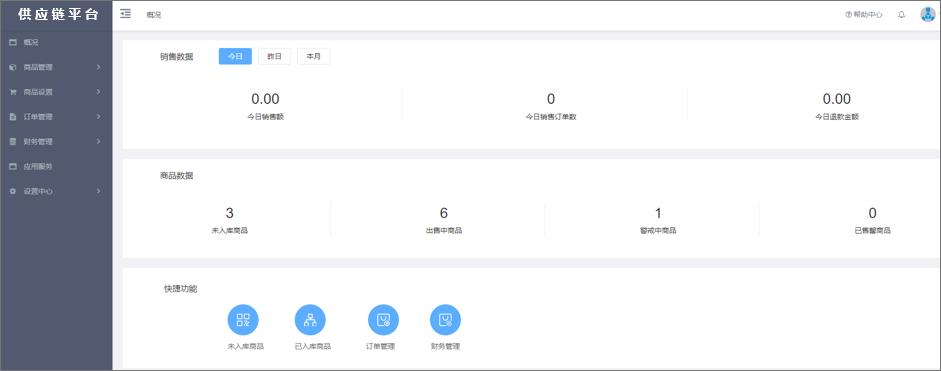Screen dimensions: 942x371
Task: Click the 财务管理 database icon
Action: [13, 142]
